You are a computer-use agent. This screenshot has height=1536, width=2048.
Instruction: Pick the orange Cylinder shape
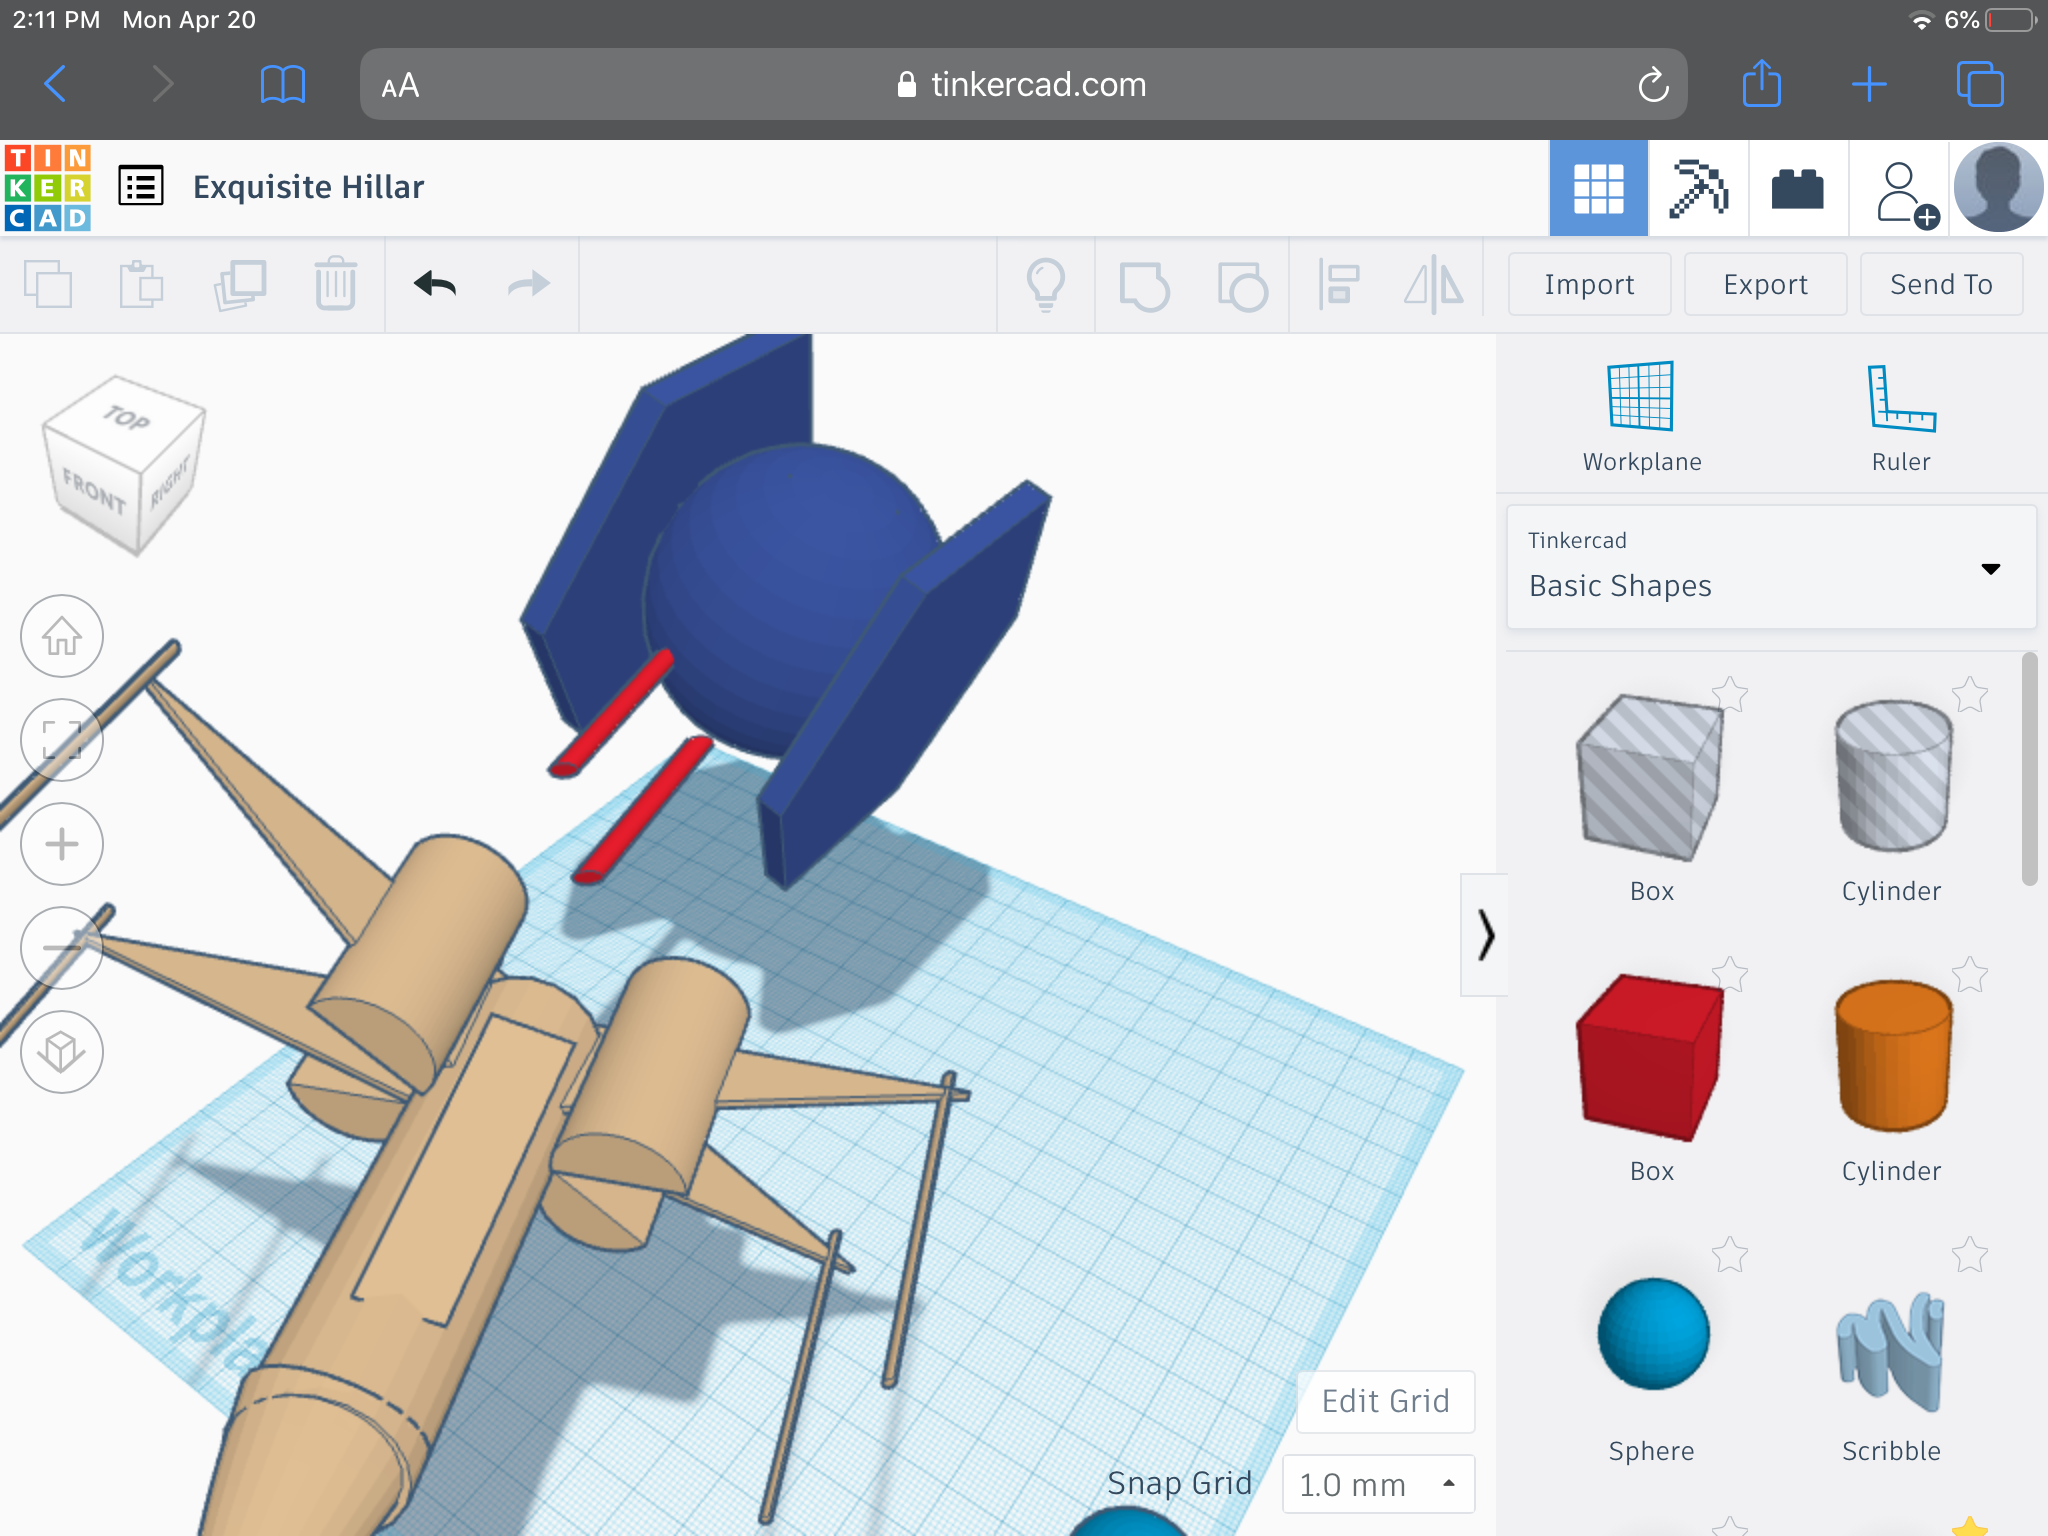tap(1892, 1056)
